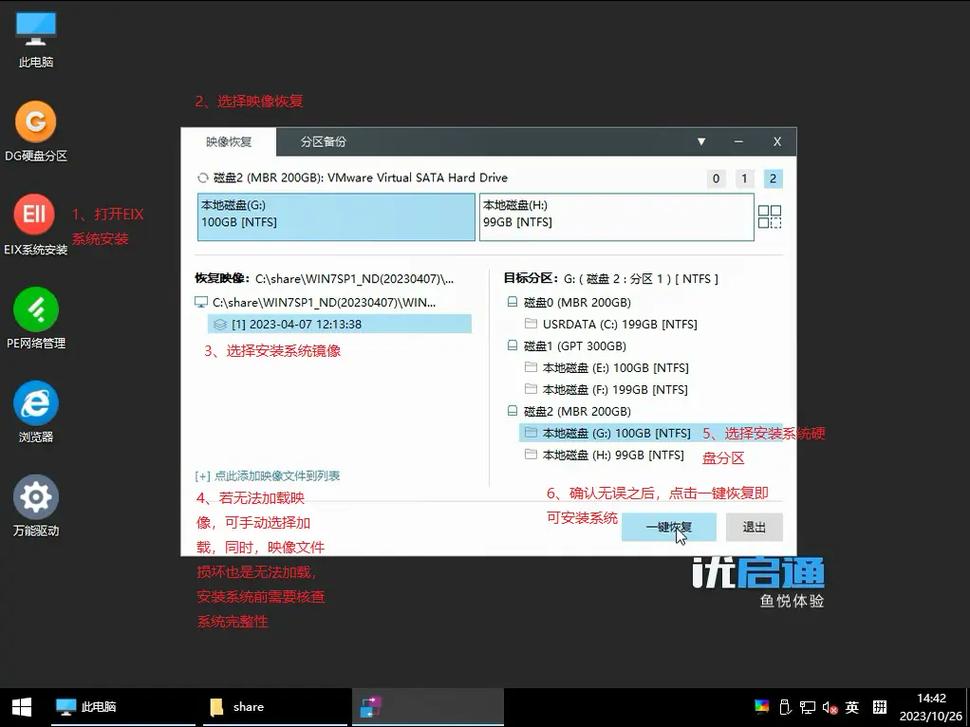Launch EIX系统安装 from the desktop
This screenshot has height=727, width=970.
[x=35, y=213]
